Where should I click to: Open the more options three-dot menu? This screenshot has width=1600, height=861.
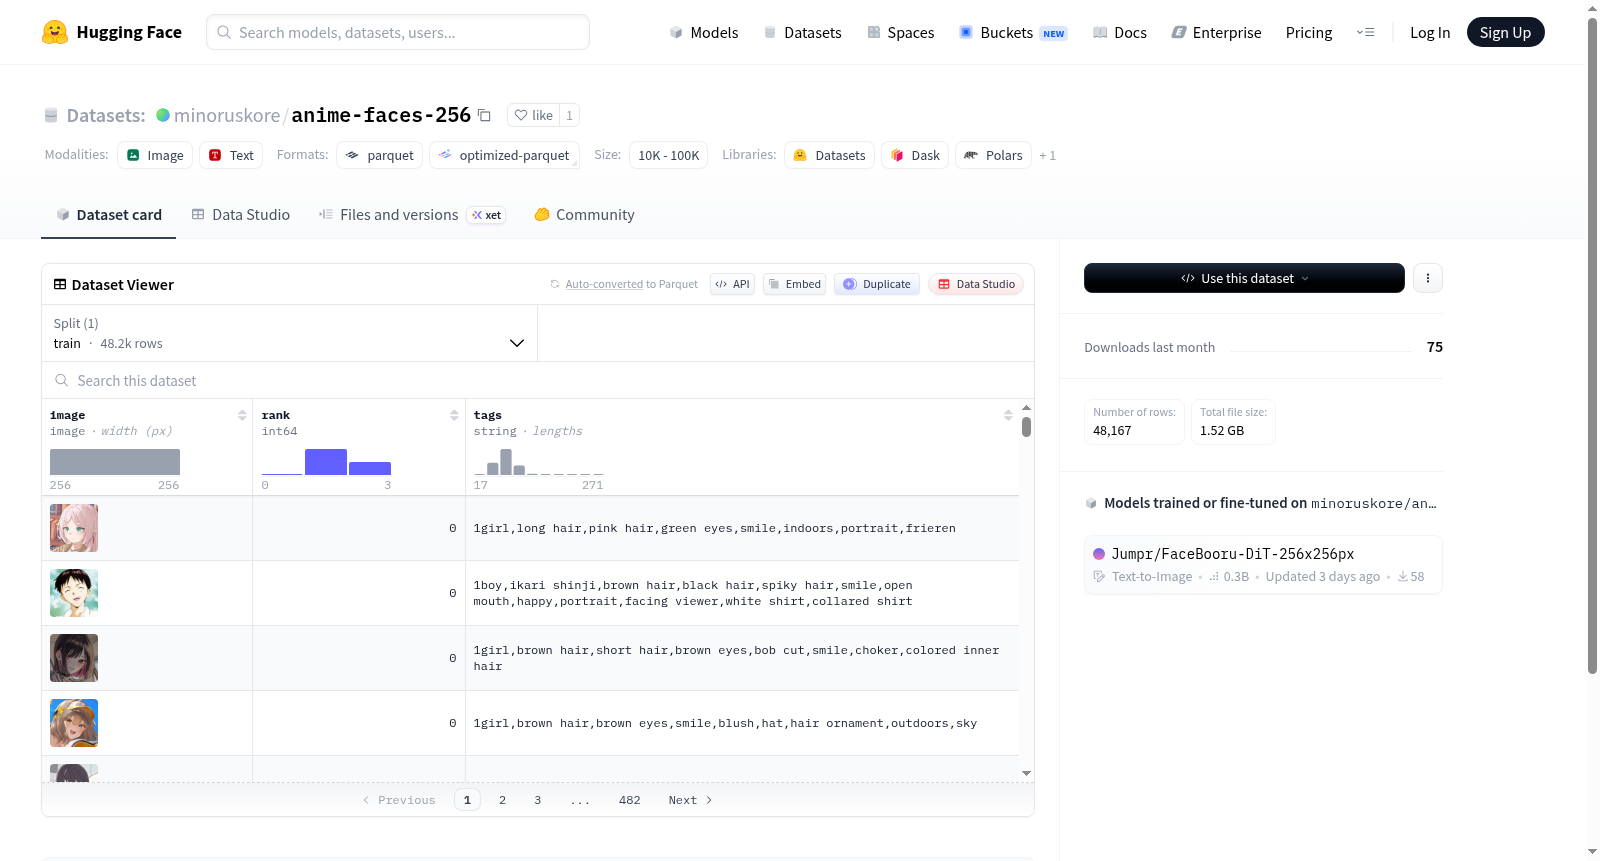(x=1428, y=278)
